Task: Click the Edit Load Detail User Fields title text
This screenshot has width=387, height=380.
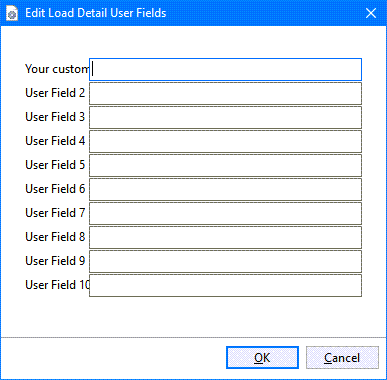Action: (x=96, y=13)
